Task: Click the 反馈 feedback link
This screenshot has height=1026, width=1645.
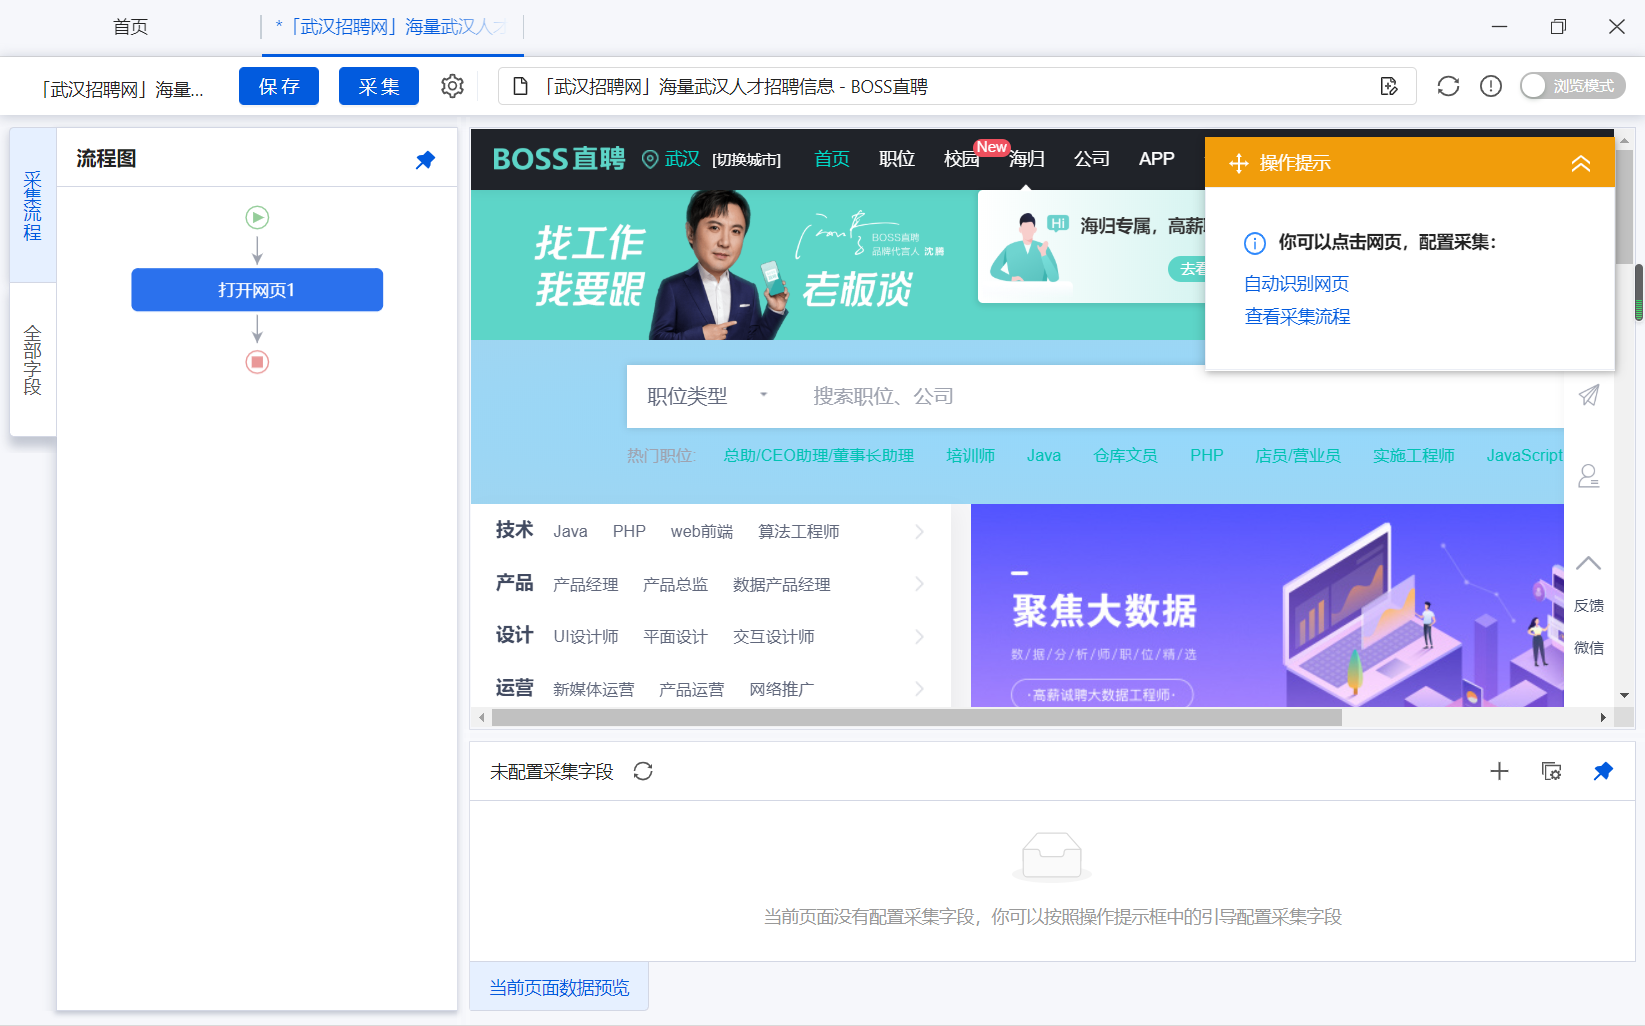Action: tap(1589, 606)
